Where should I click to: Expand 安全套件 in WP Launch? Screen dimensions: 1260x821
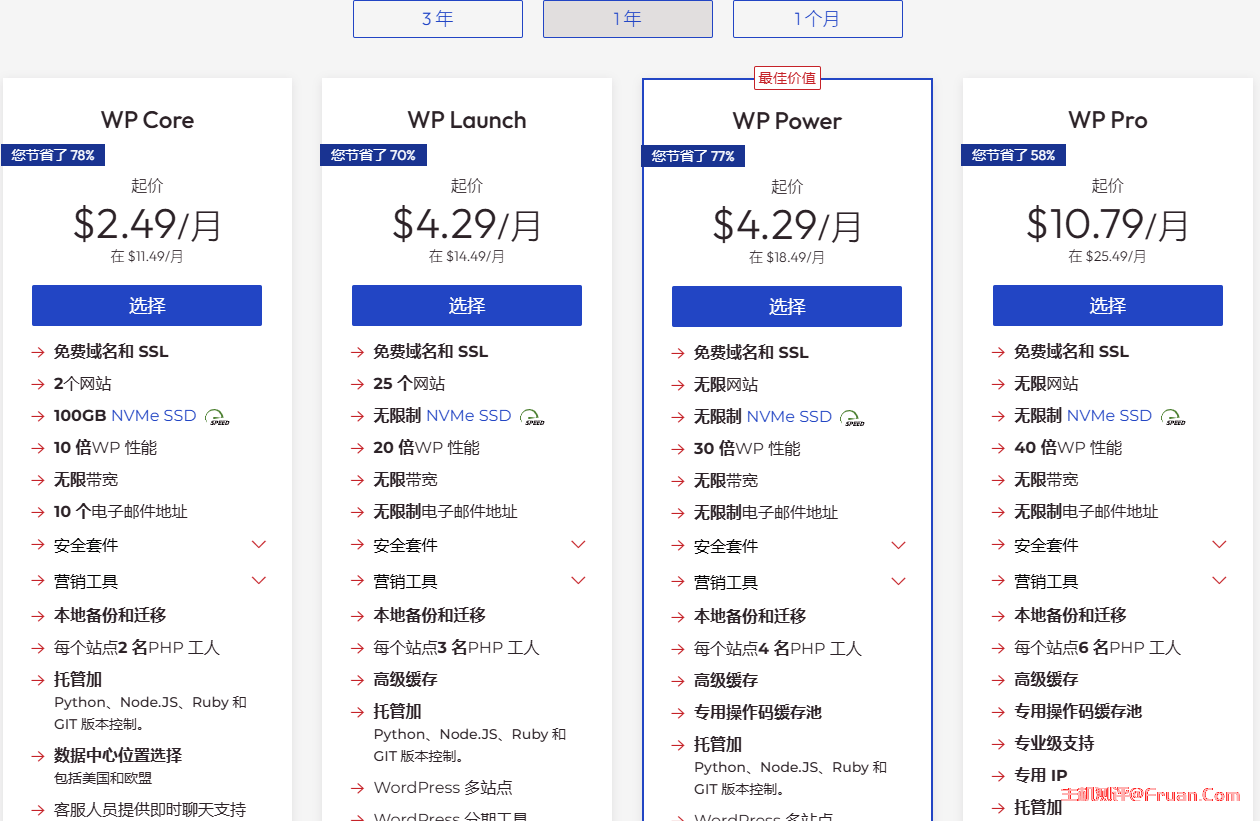(578, 545)
